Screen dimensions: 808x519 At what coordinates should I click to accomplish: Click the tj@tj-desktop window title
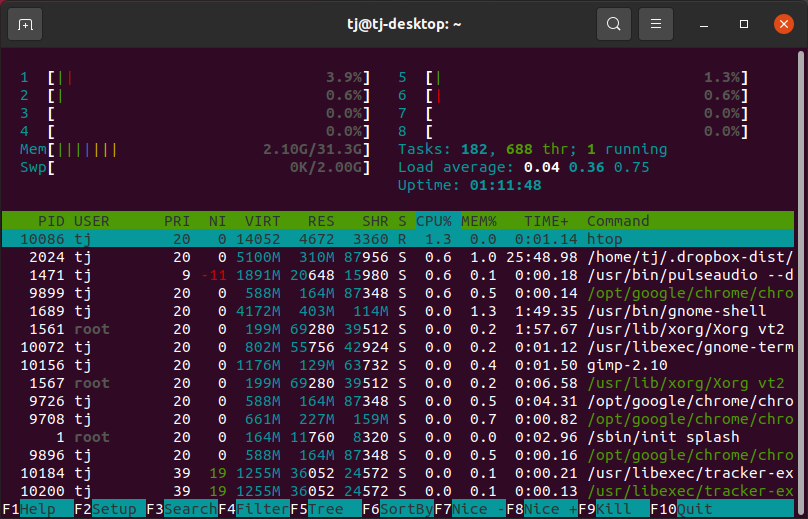[404, 24]
